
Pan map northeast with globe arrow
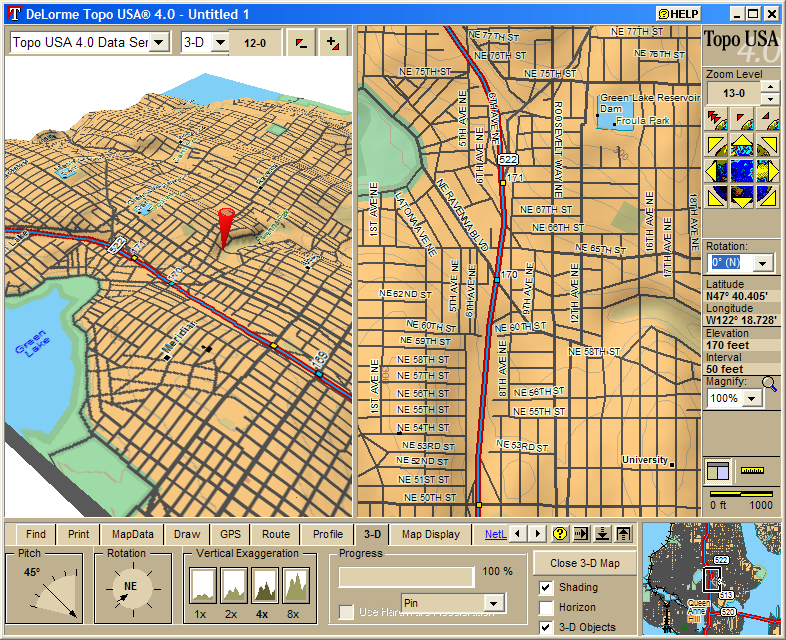pyautogui.click(x=767, y=145)
